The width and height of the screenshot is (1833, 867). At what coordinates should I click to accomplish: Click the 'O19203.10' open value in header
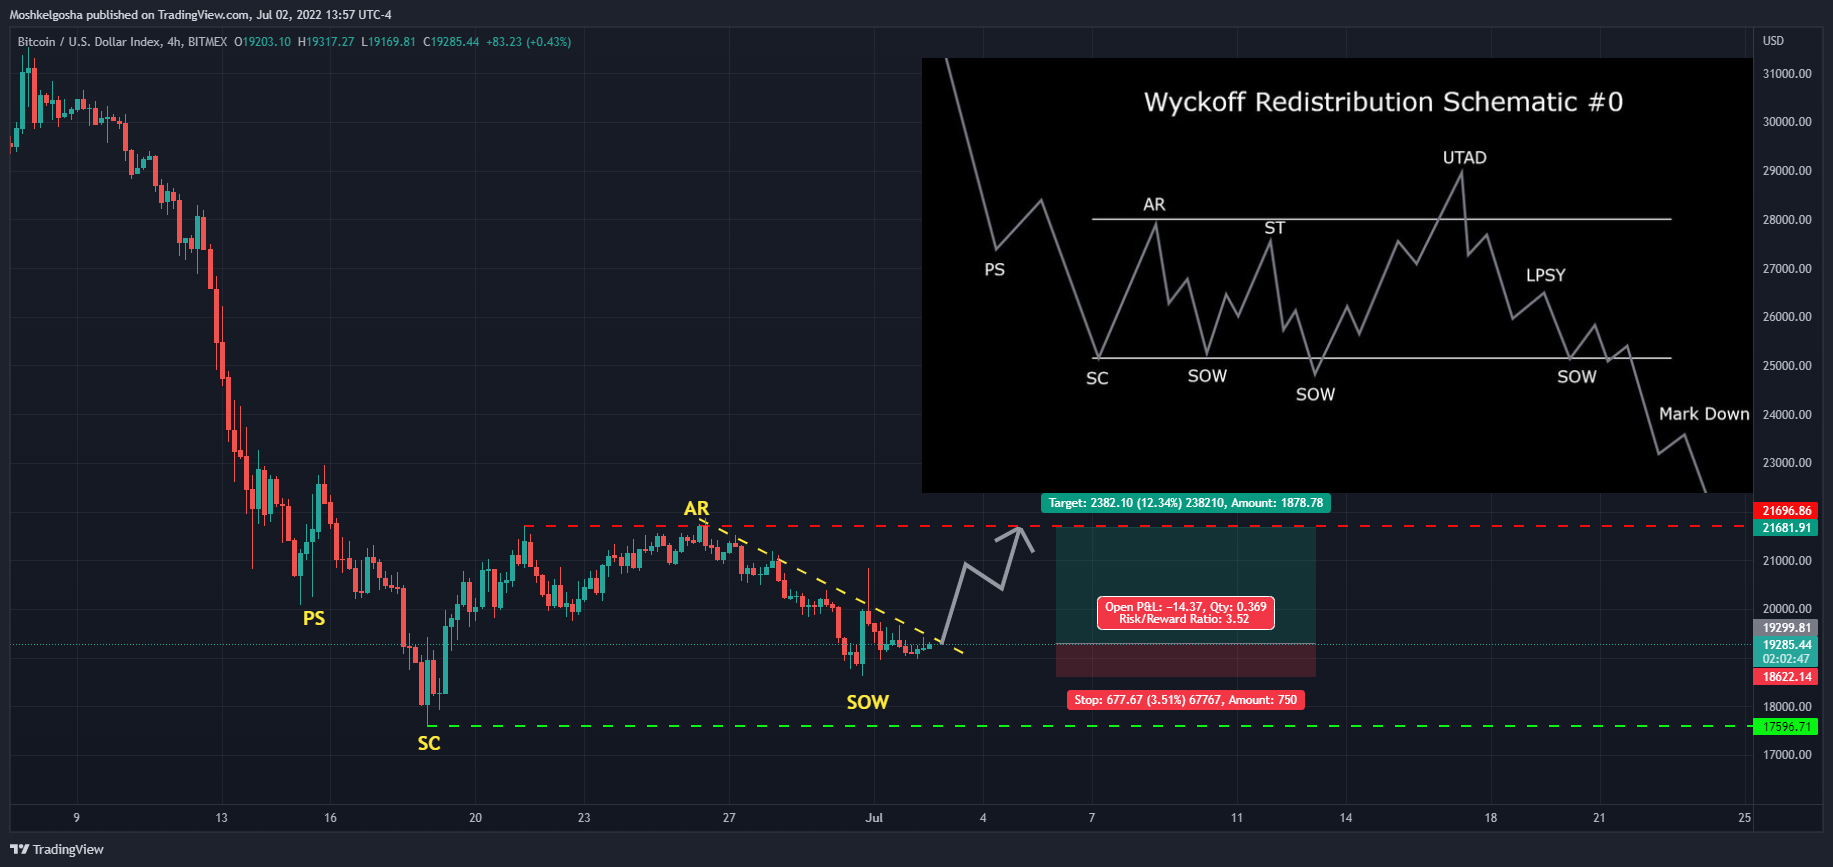coord(262,42)
